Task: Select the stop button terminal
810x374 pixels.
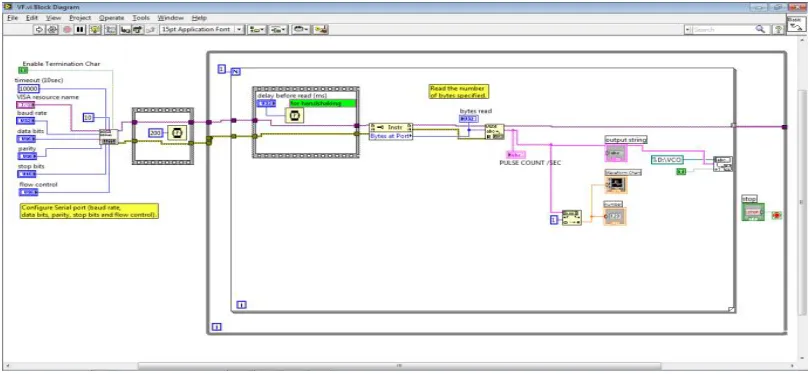Action: (x=753, y=212)
